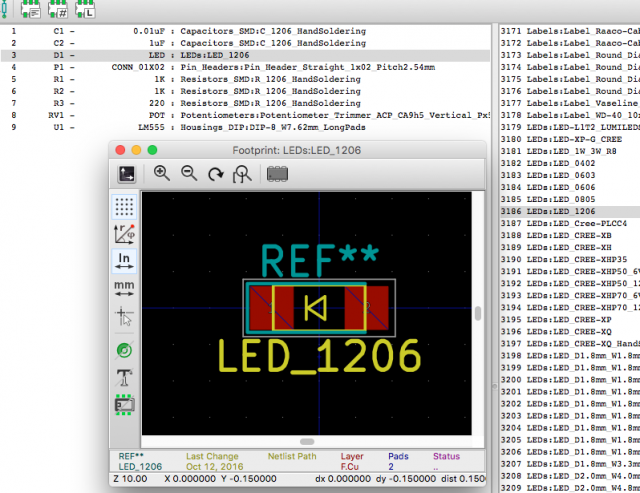Select component row U1 LM555

click(x=245, y=127)
